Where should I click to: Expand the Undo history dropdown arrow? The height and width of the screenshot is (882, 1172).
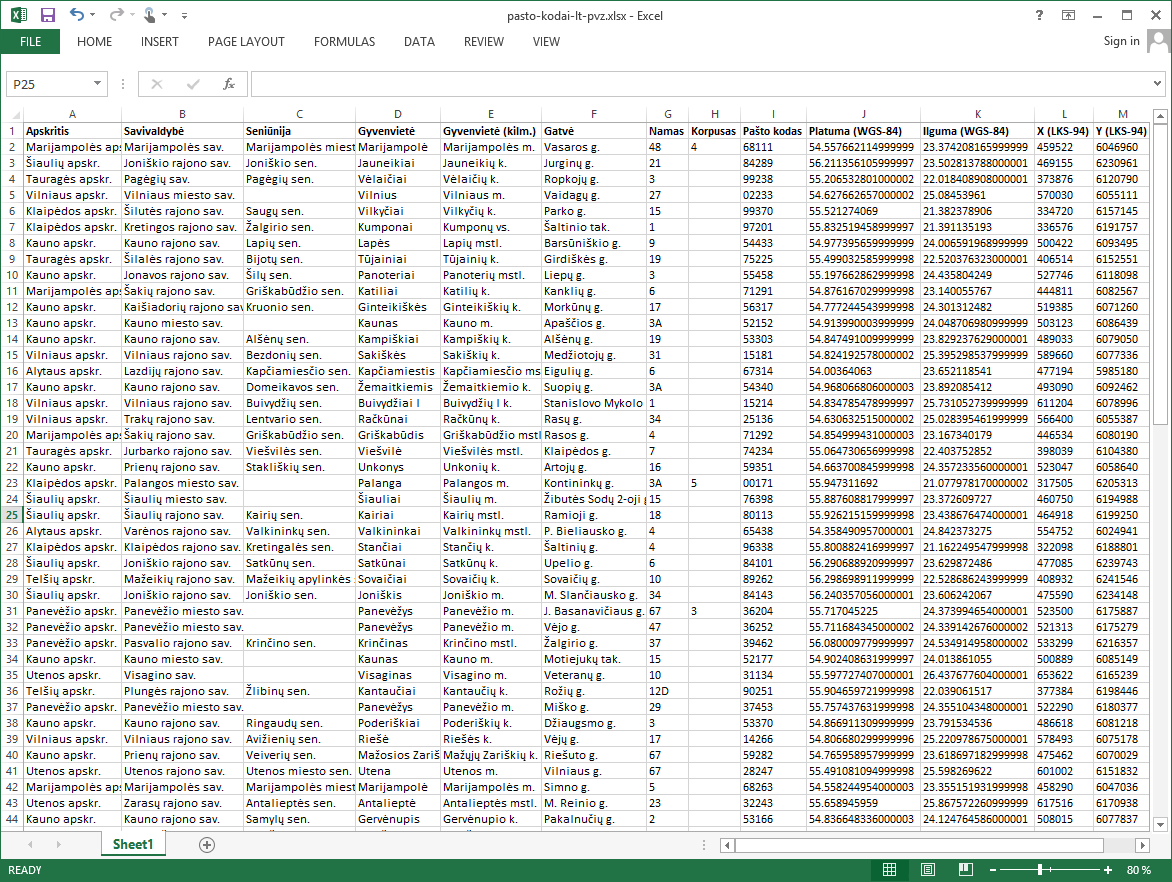coord(93,15)
